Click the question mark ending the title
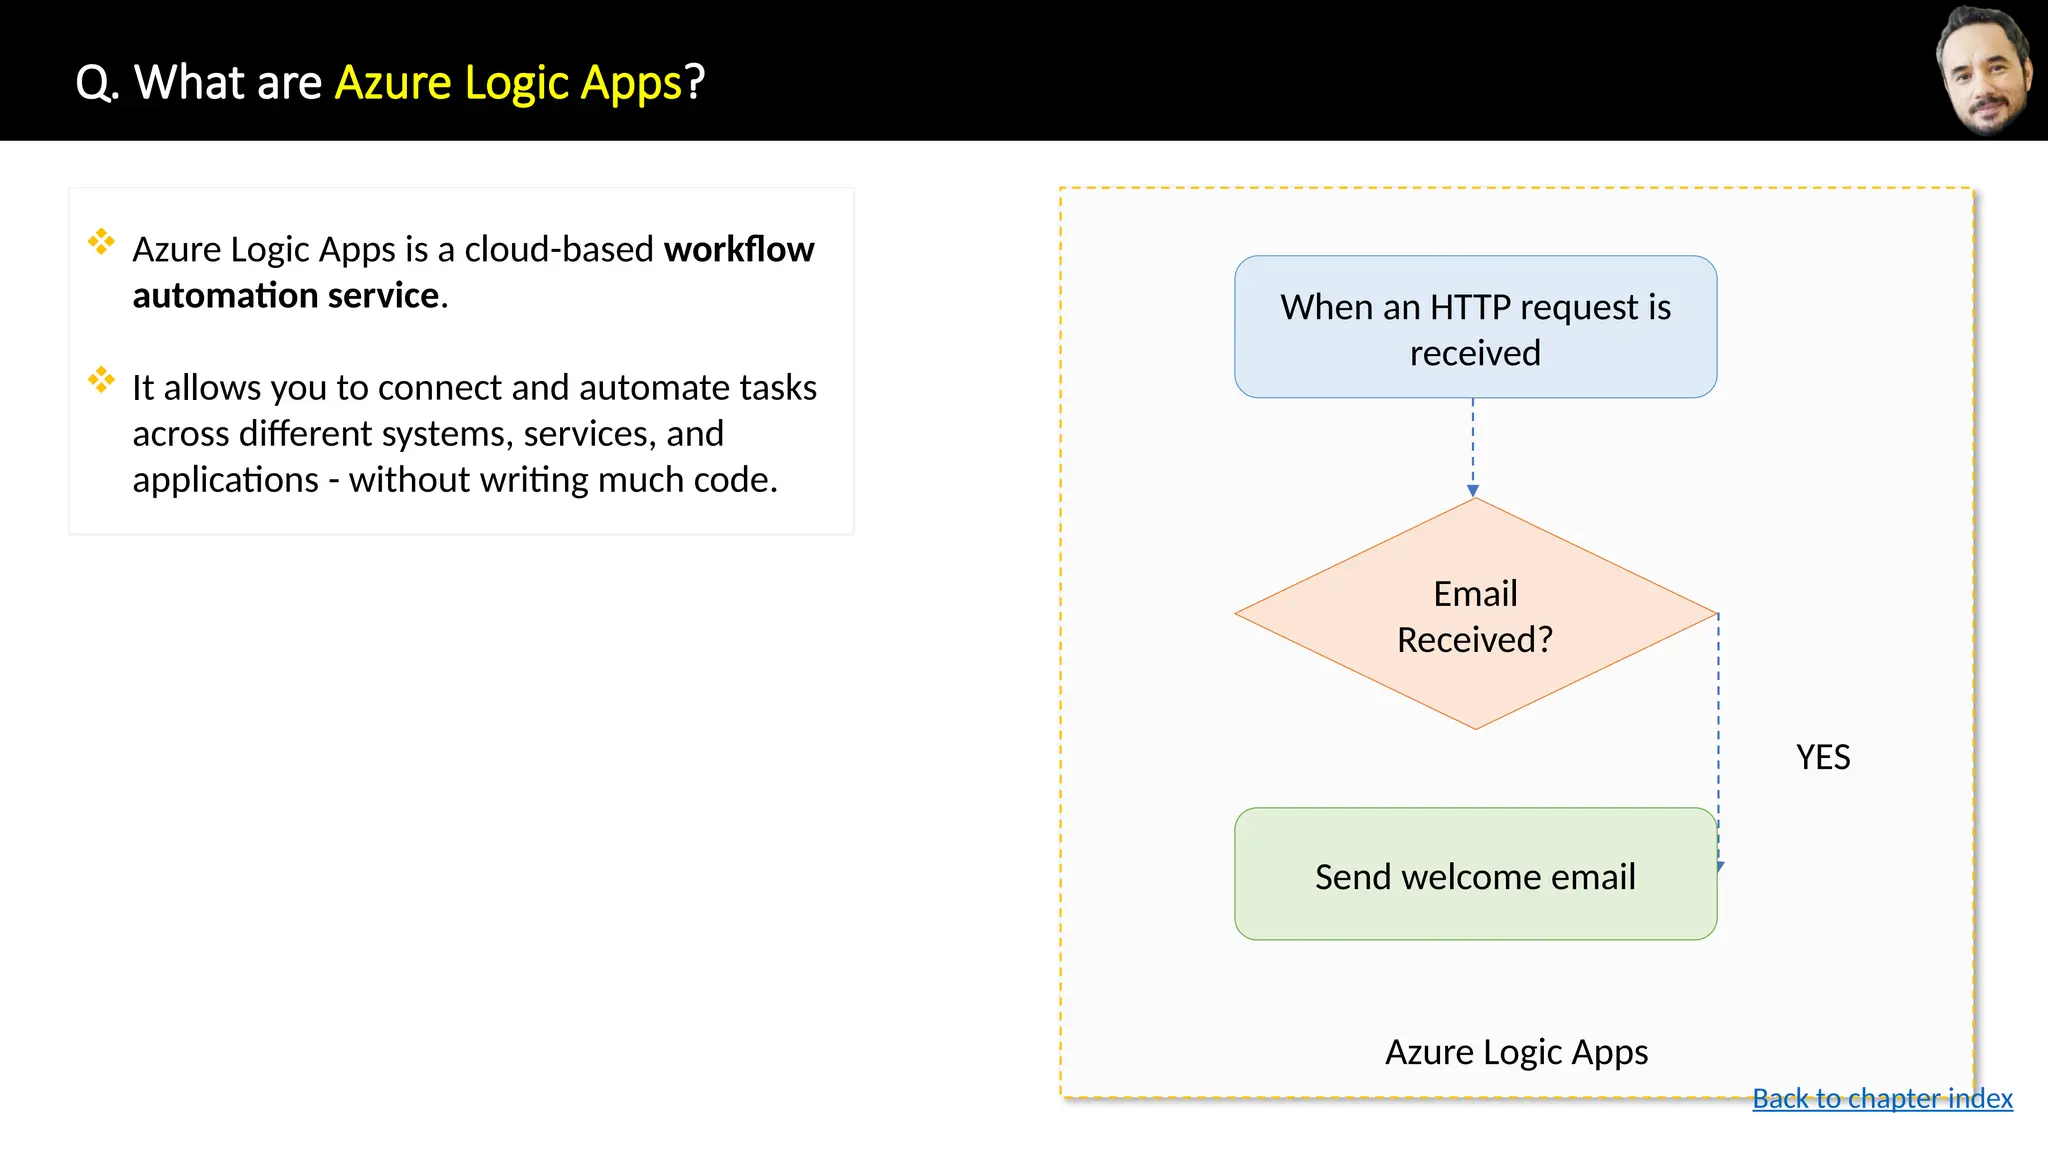The image size is (2048, 1152). pos(695,82)
